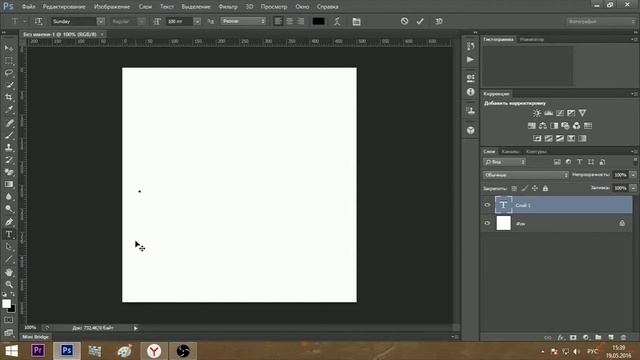Select the Gradient tool
The image size is (640, 360).
(9, 184)
